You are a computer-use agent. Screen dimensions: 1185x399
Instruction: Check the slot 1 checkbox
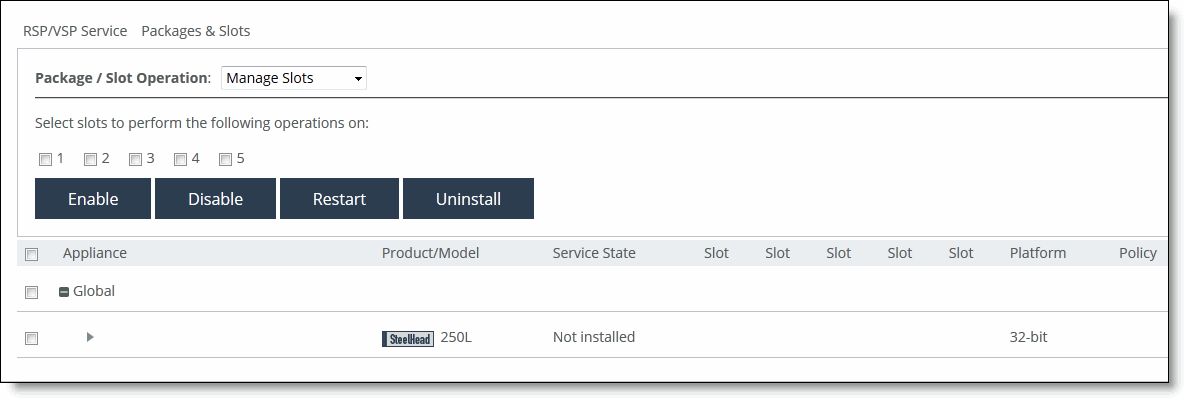pyautogui.click(x=45, y=159)
